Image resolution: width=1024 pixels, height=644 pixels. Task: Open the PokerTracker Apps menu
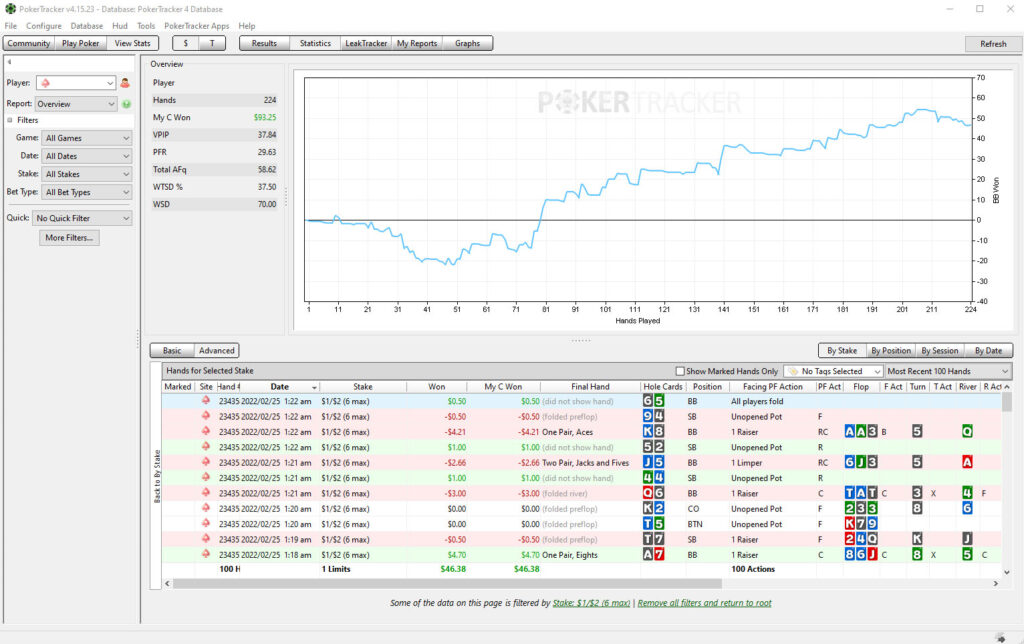(x=197, y=26)
